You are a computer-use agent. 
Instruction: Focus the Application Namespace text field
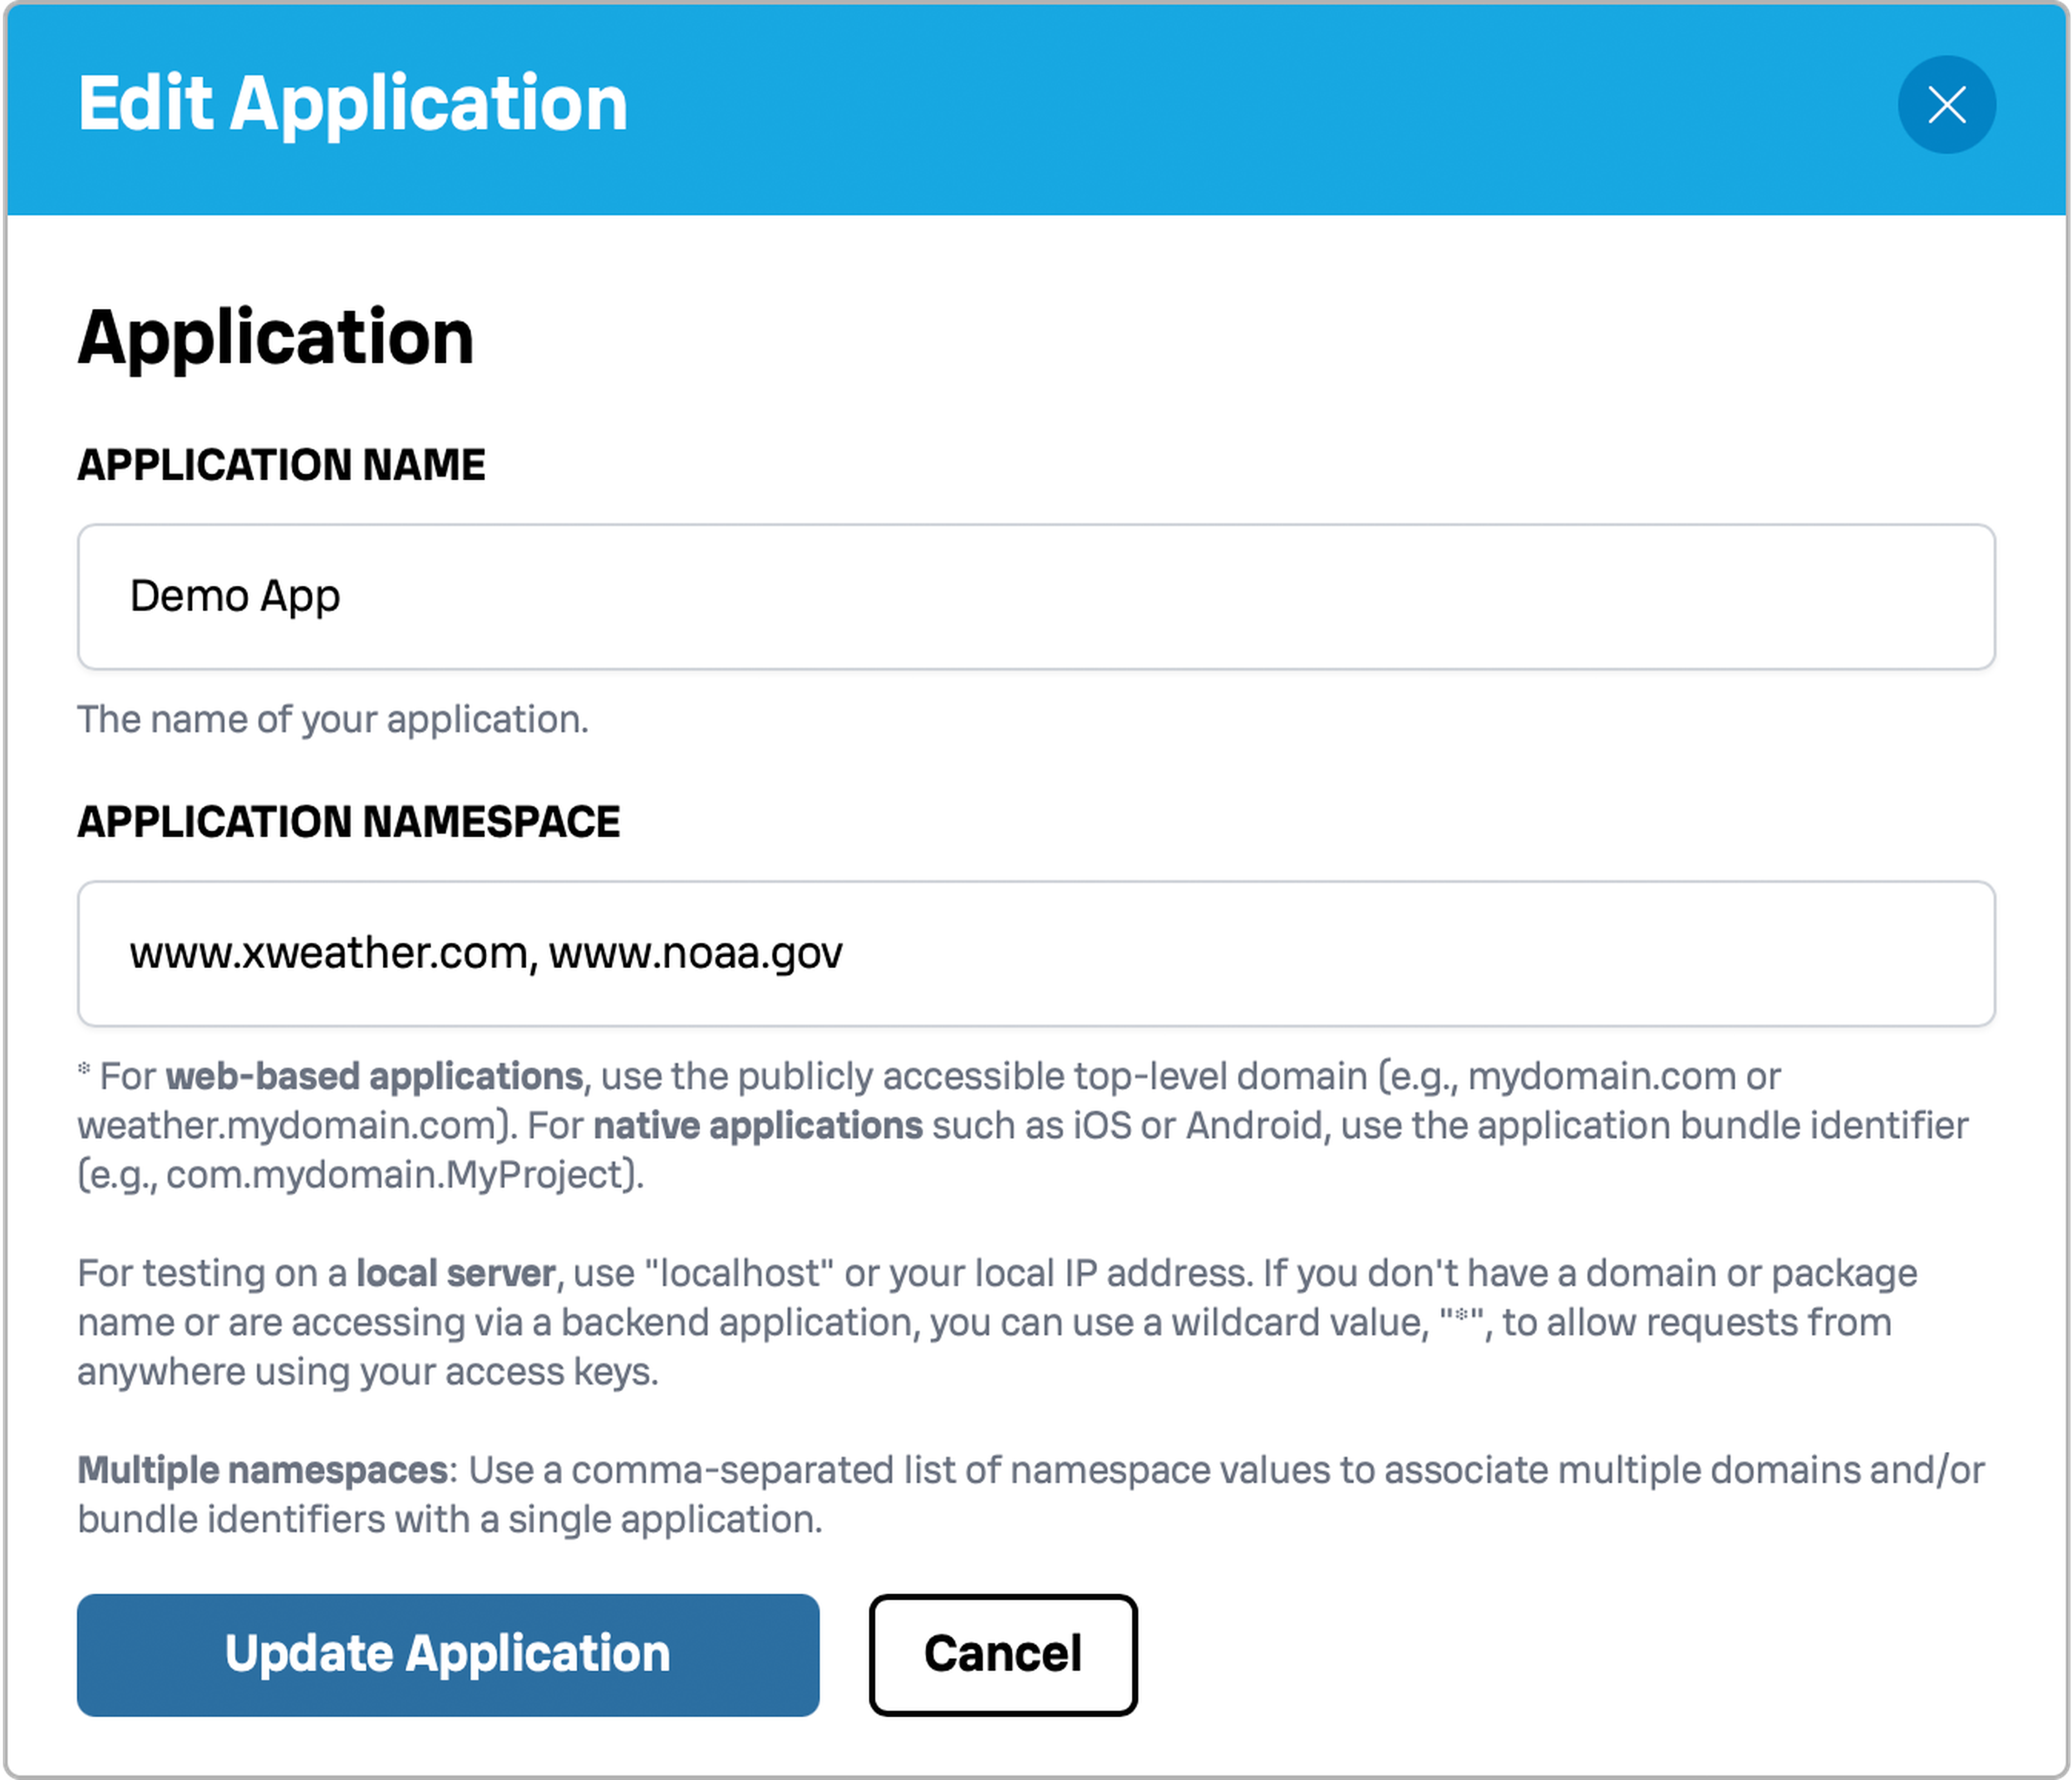[x=1036, y=953]
